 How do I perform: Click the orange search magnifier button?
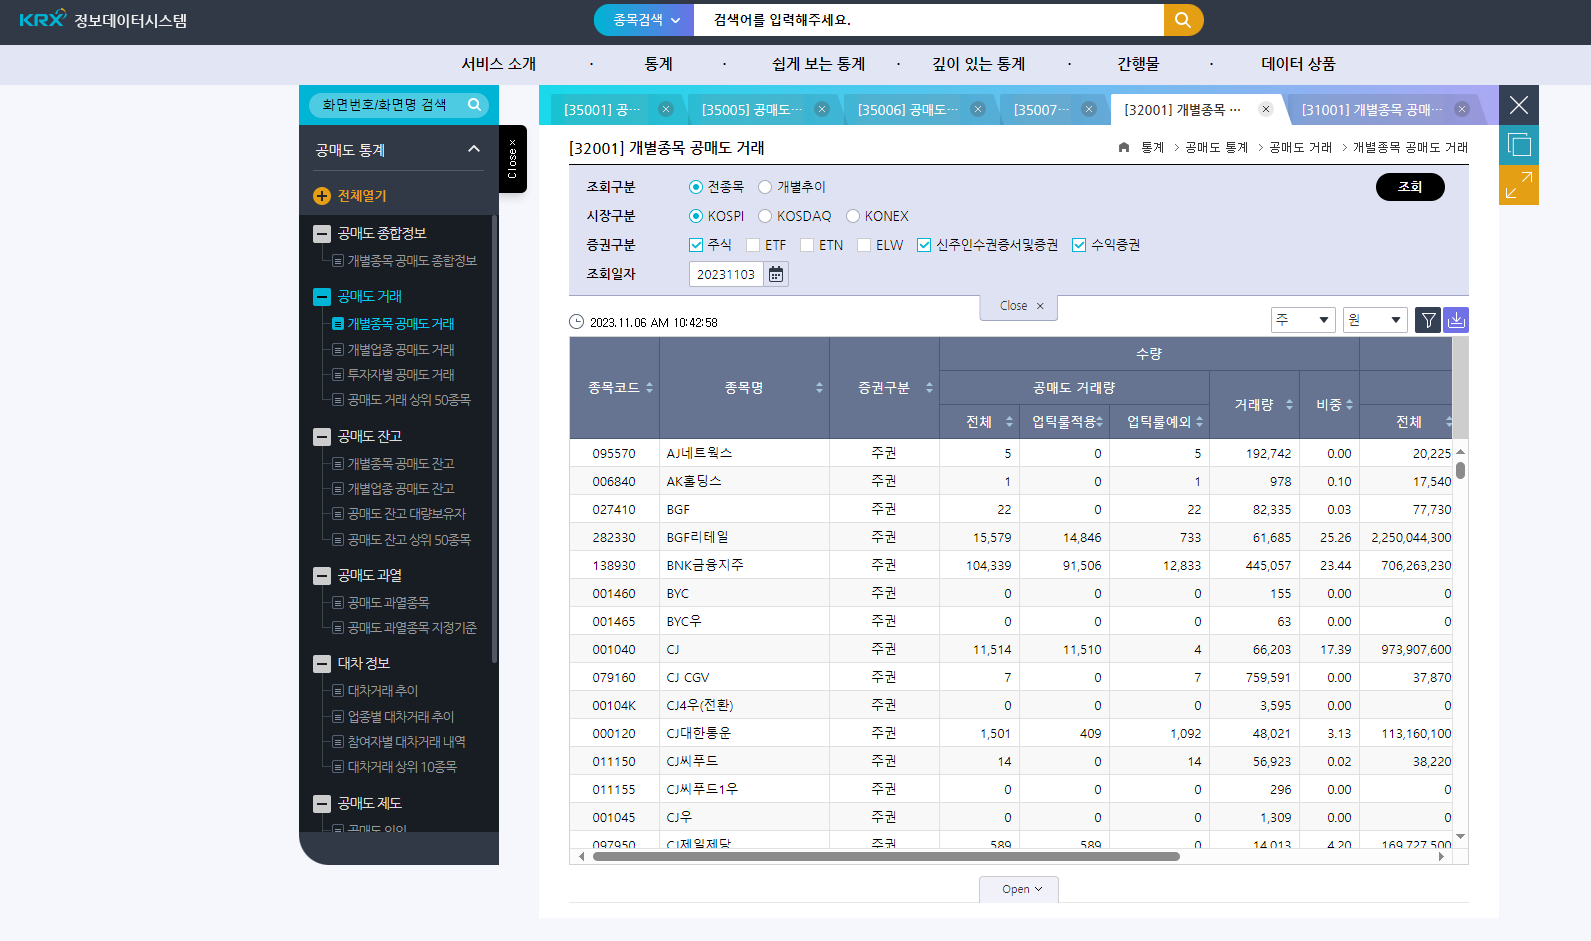[1183, 20]
